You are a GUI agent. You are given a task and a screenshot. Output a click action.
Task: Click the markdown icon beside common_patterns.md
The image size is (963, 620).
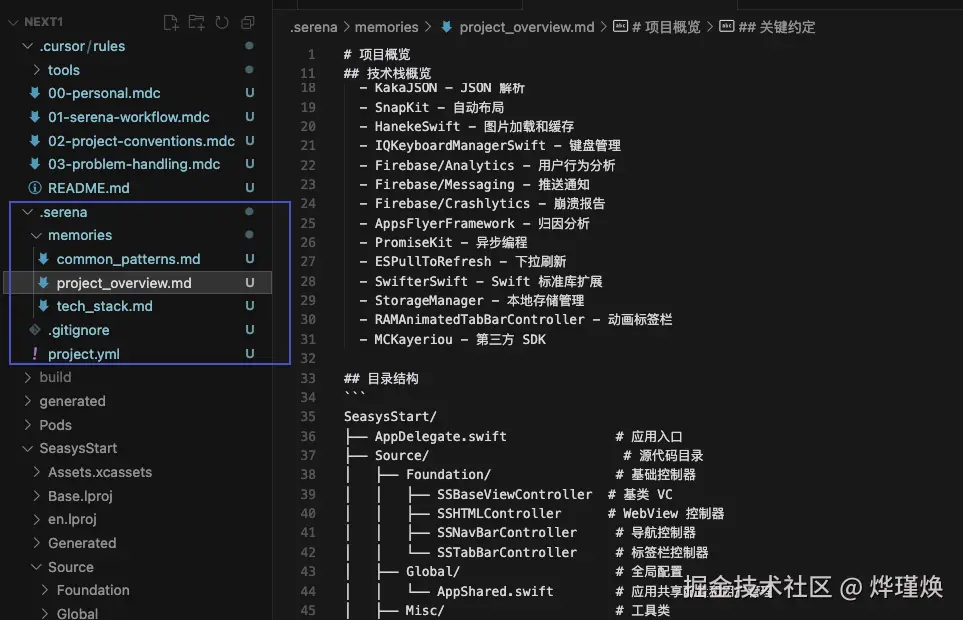(44, 259)
